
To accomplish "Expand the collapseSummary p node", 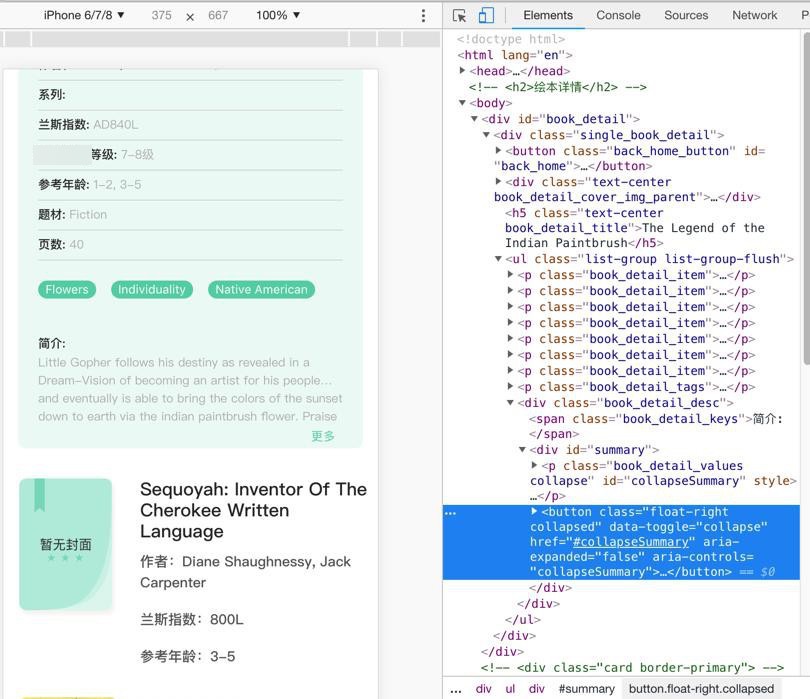I will 534,465.
